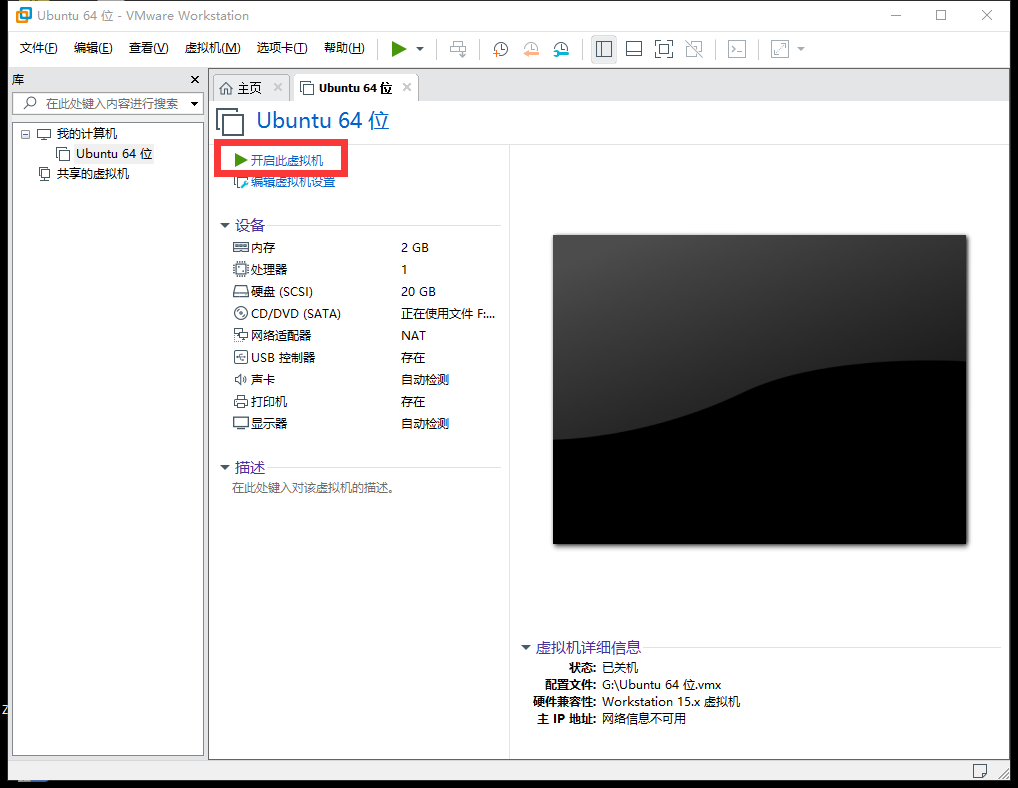This screenshot has height=788, width=1018.
Task: Collapse the 描述 section
Action: 225,467
